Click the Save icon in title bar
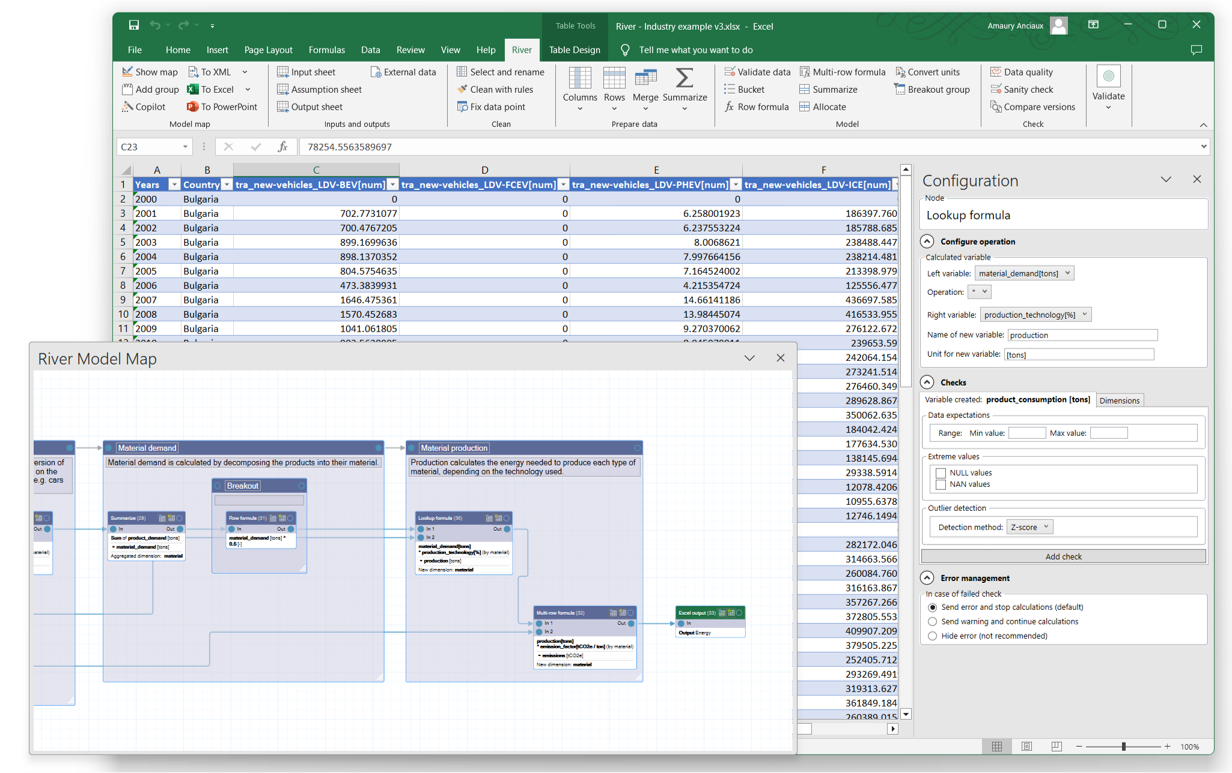1232x773 pixels. point(134,25)
